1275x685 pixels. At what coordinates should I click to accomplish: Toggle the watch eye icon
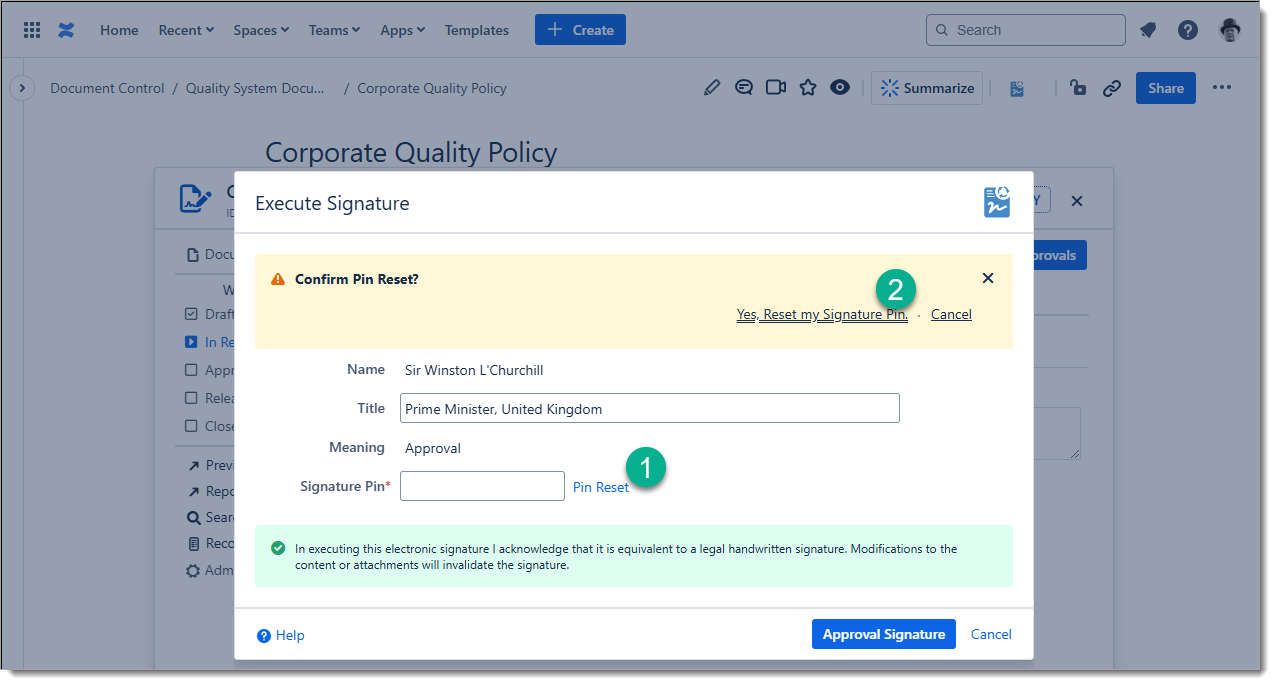[x=840, y=88]
